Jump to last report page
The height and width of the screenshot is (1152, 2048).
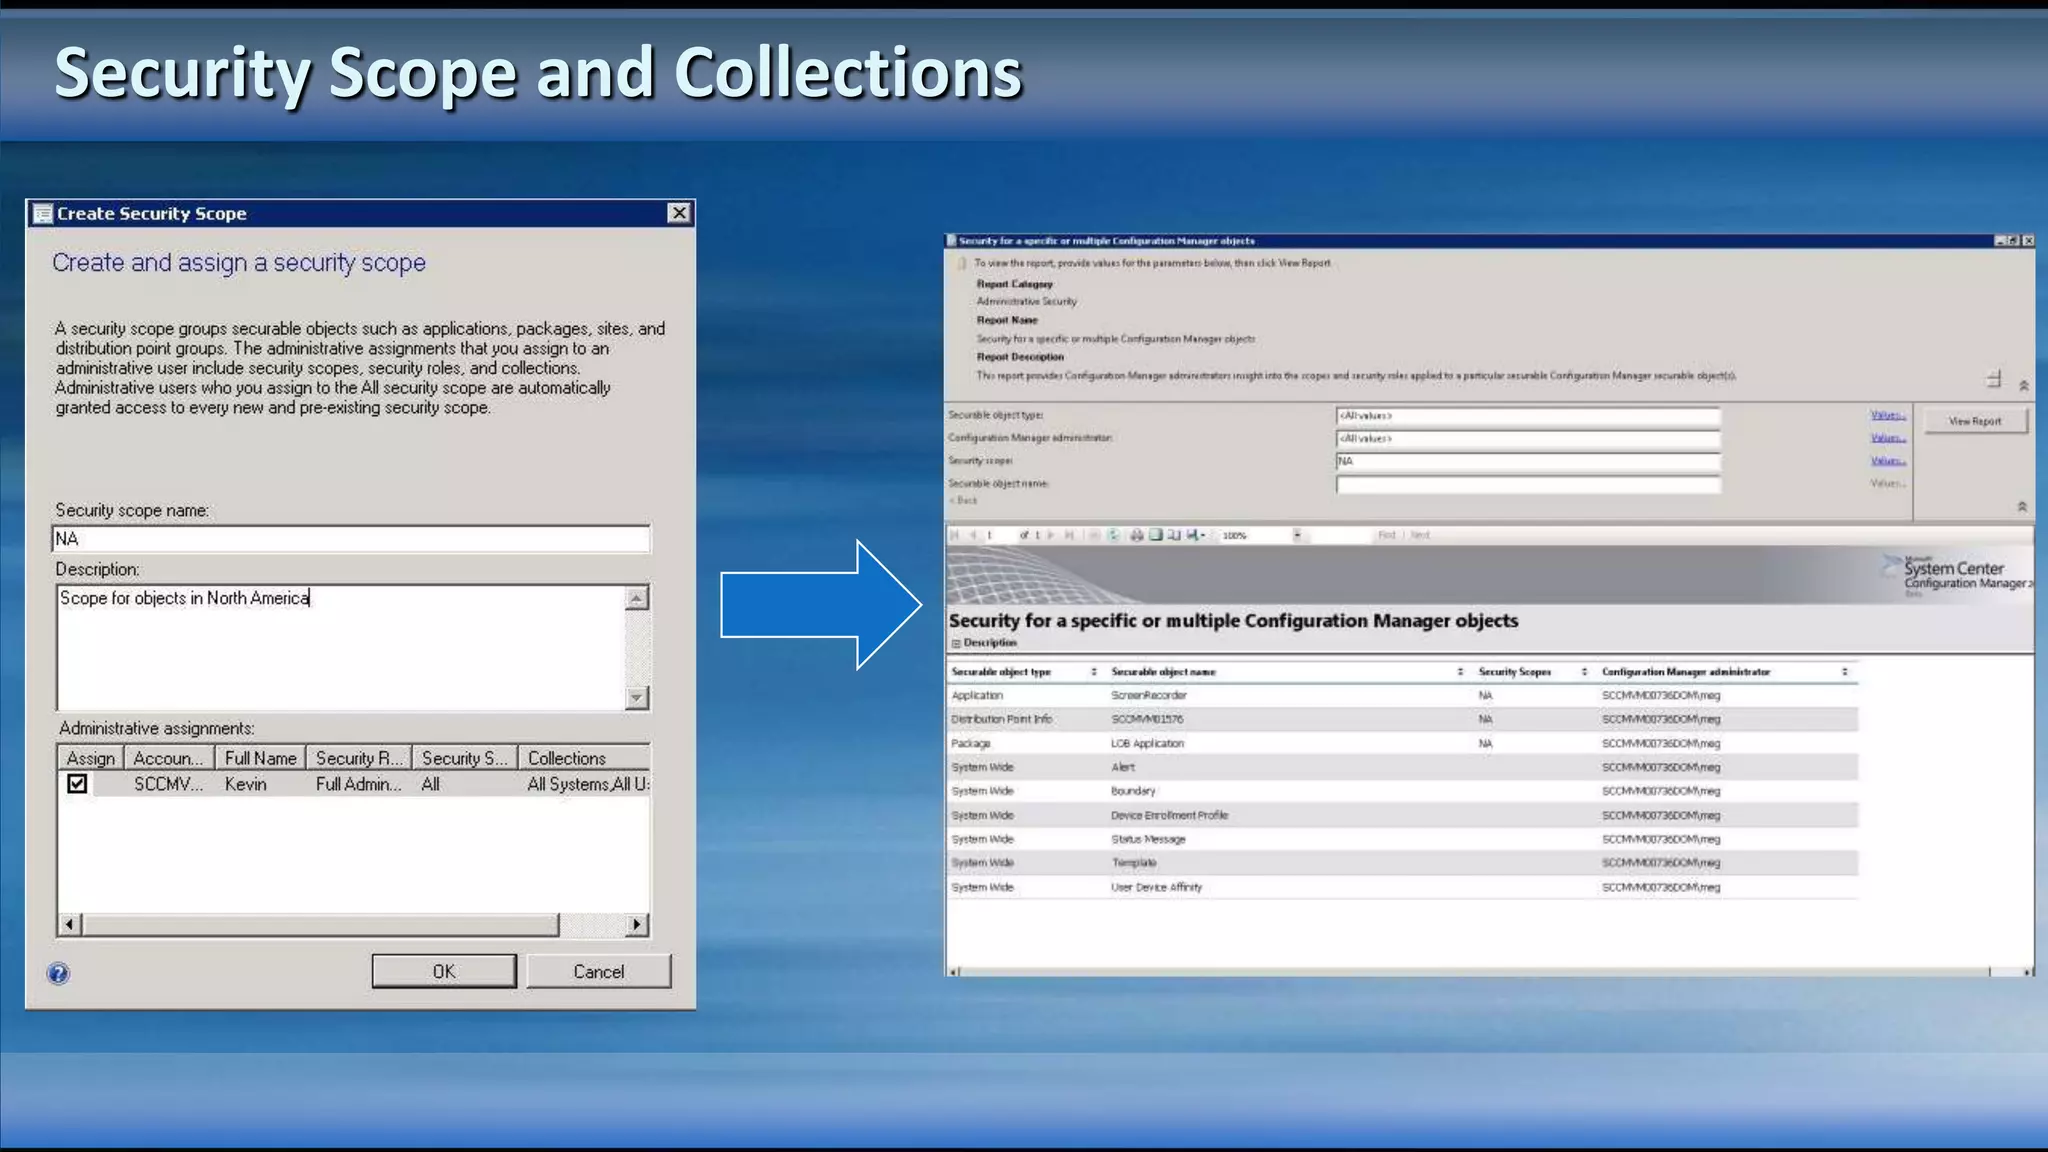pyautogui.click(x=1069, y=535)
